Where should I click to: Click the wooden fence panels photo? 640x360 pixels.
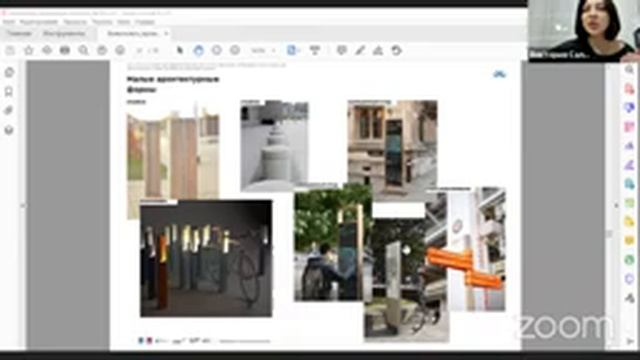[173, 156]
